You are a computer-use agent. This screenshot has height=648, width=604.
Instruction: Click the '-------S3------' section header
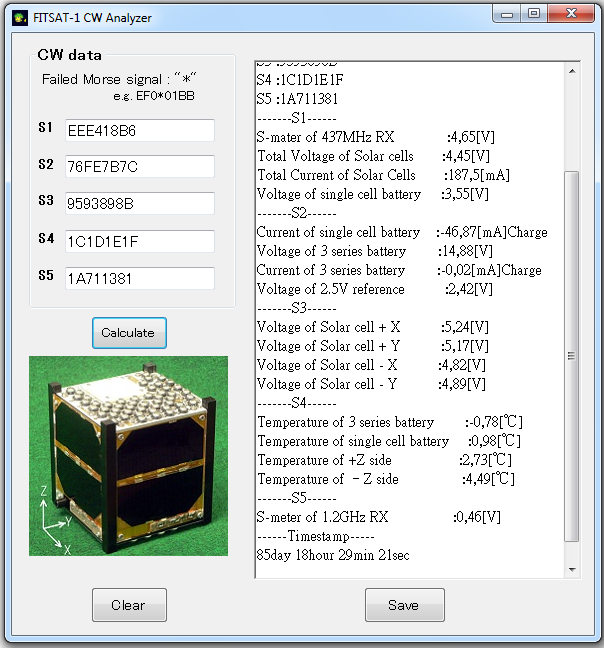(x=297, y=308)
